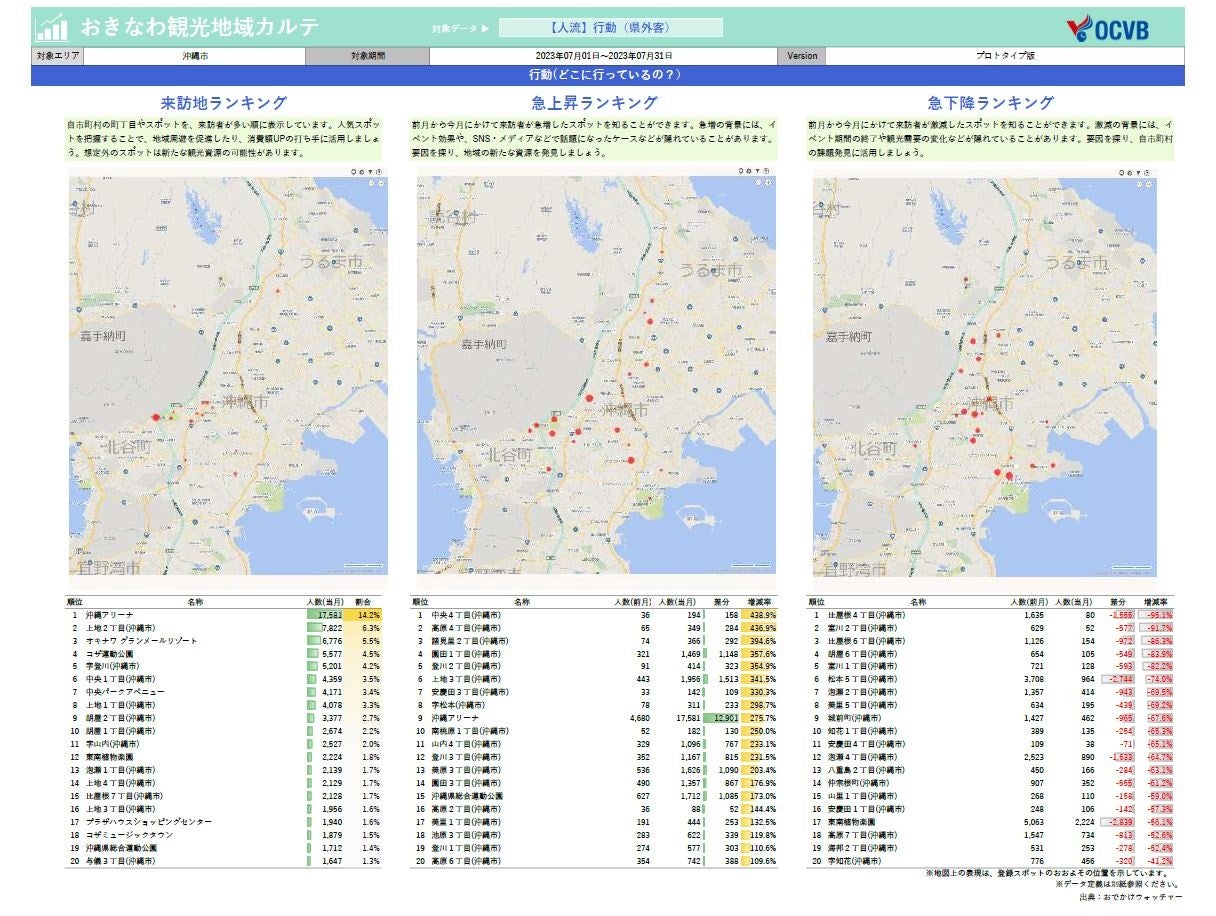This screenshot has height=916, width=1216.
Task: Open the 【人流】行動（県外客） data selector
Action: (x=610, y=28)
